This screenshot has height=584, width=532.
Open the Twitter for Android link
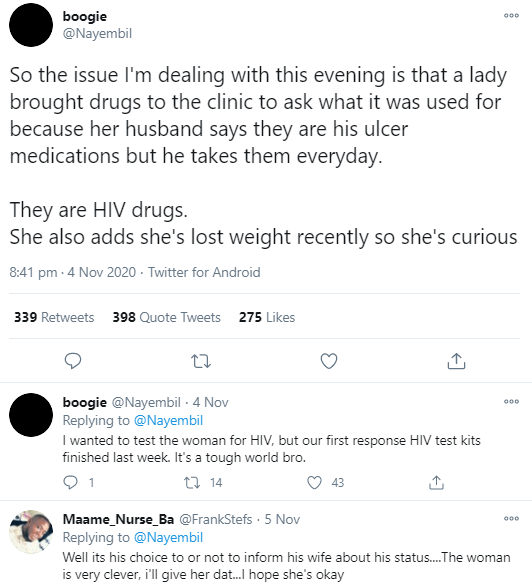[204, 272]
